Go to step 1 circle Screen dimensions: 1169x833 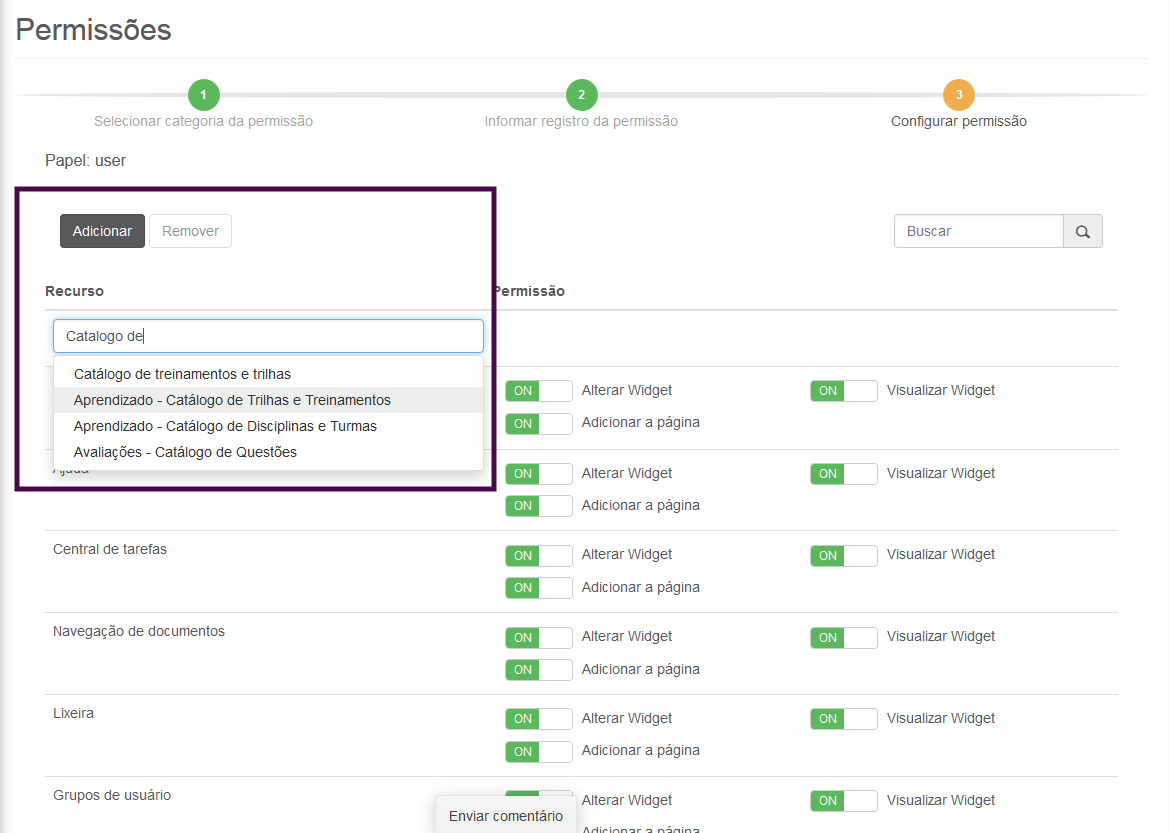pos(204,95)
